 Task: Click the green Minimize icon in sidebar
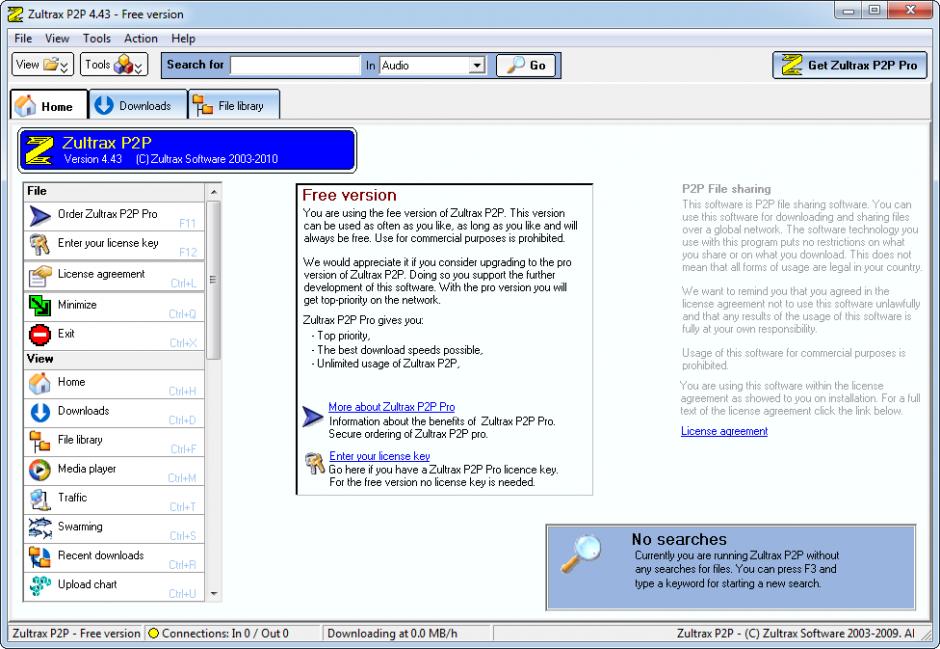click(40, 306)
